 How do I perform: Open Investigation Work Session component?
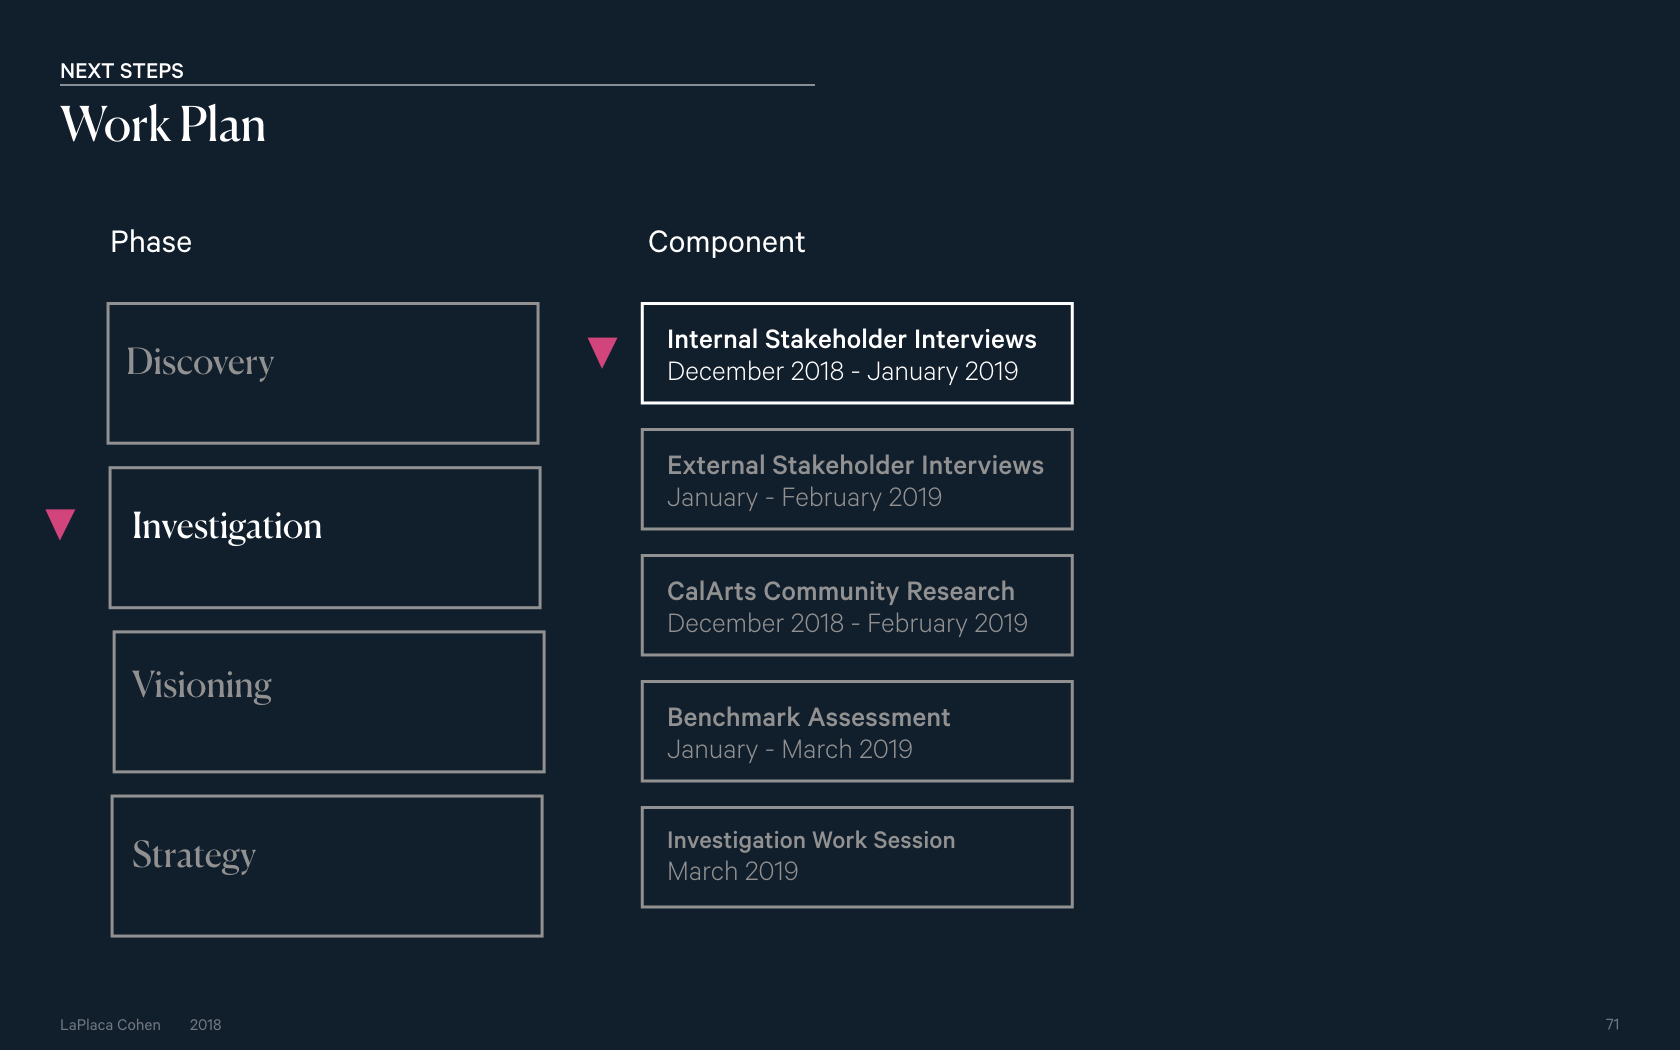857,857
